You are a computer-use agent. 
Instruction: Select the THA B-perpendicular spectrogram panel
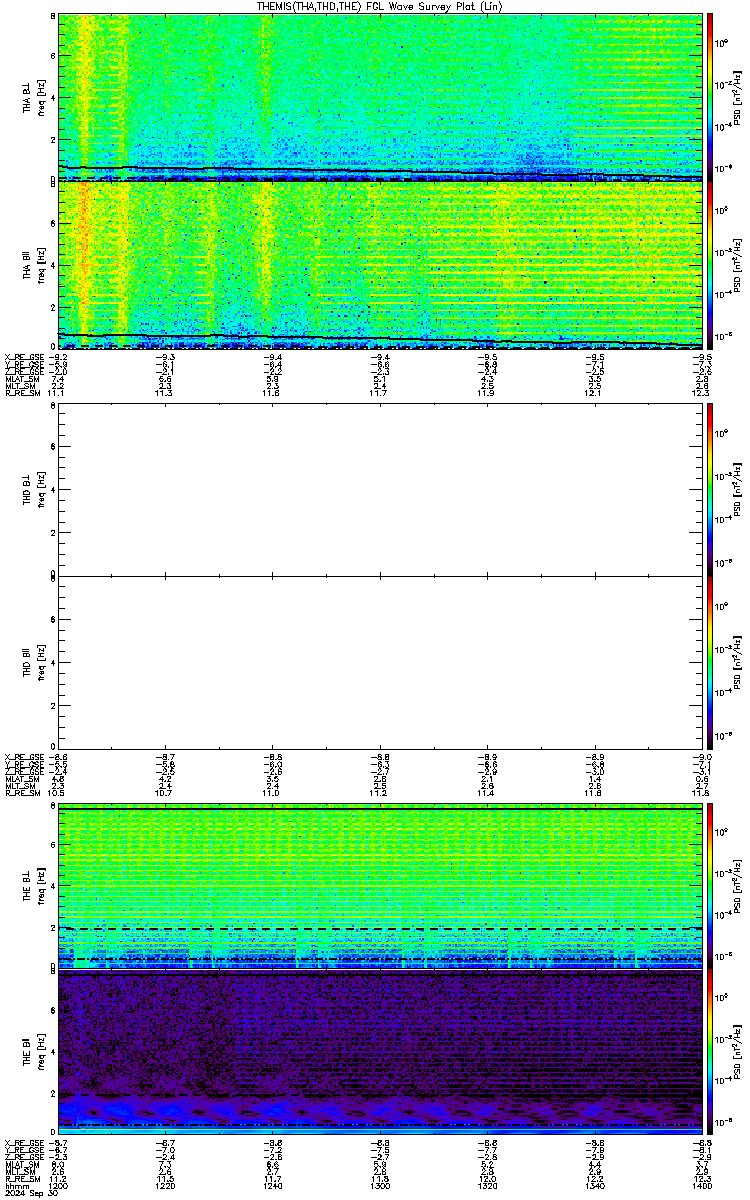[380, 97]
